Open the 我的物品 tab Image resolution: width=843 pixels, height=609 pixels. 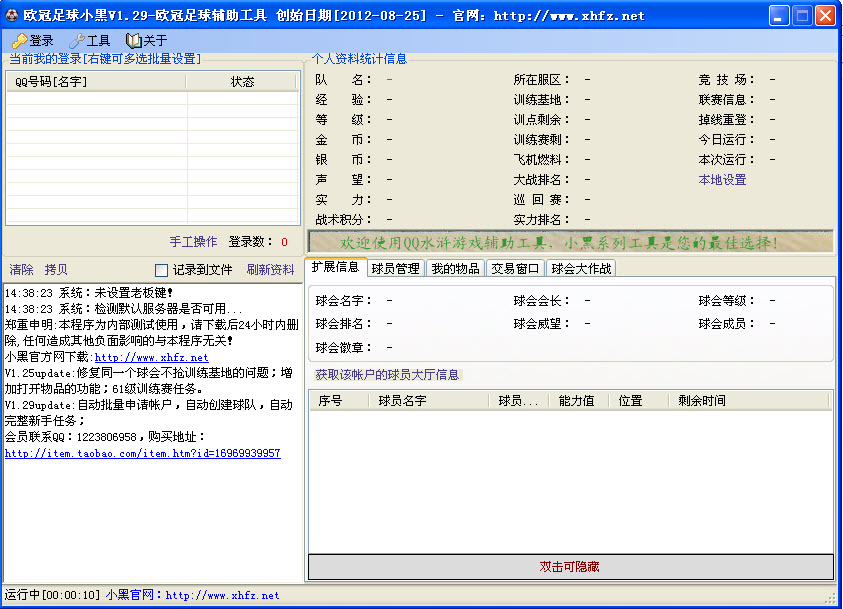coord(455,268)
